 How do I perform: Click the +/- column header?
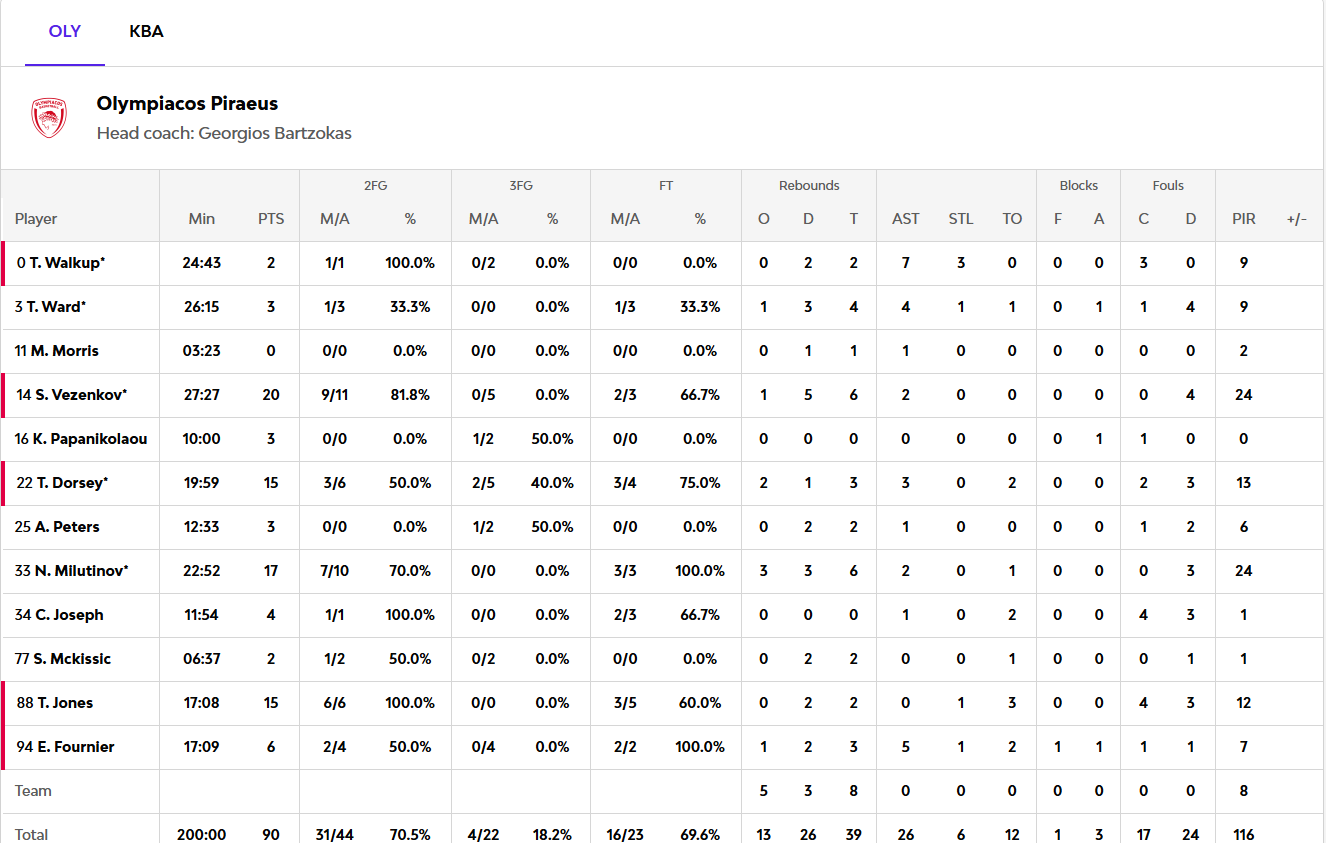1296,219
